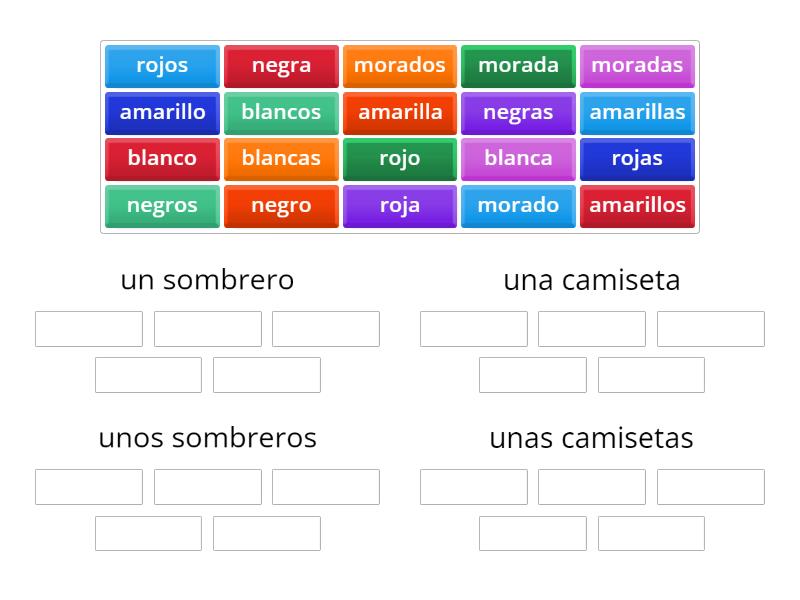Choose first empty slot under 'unas camisetas'
800x600 pixels.
click(474, 487)
